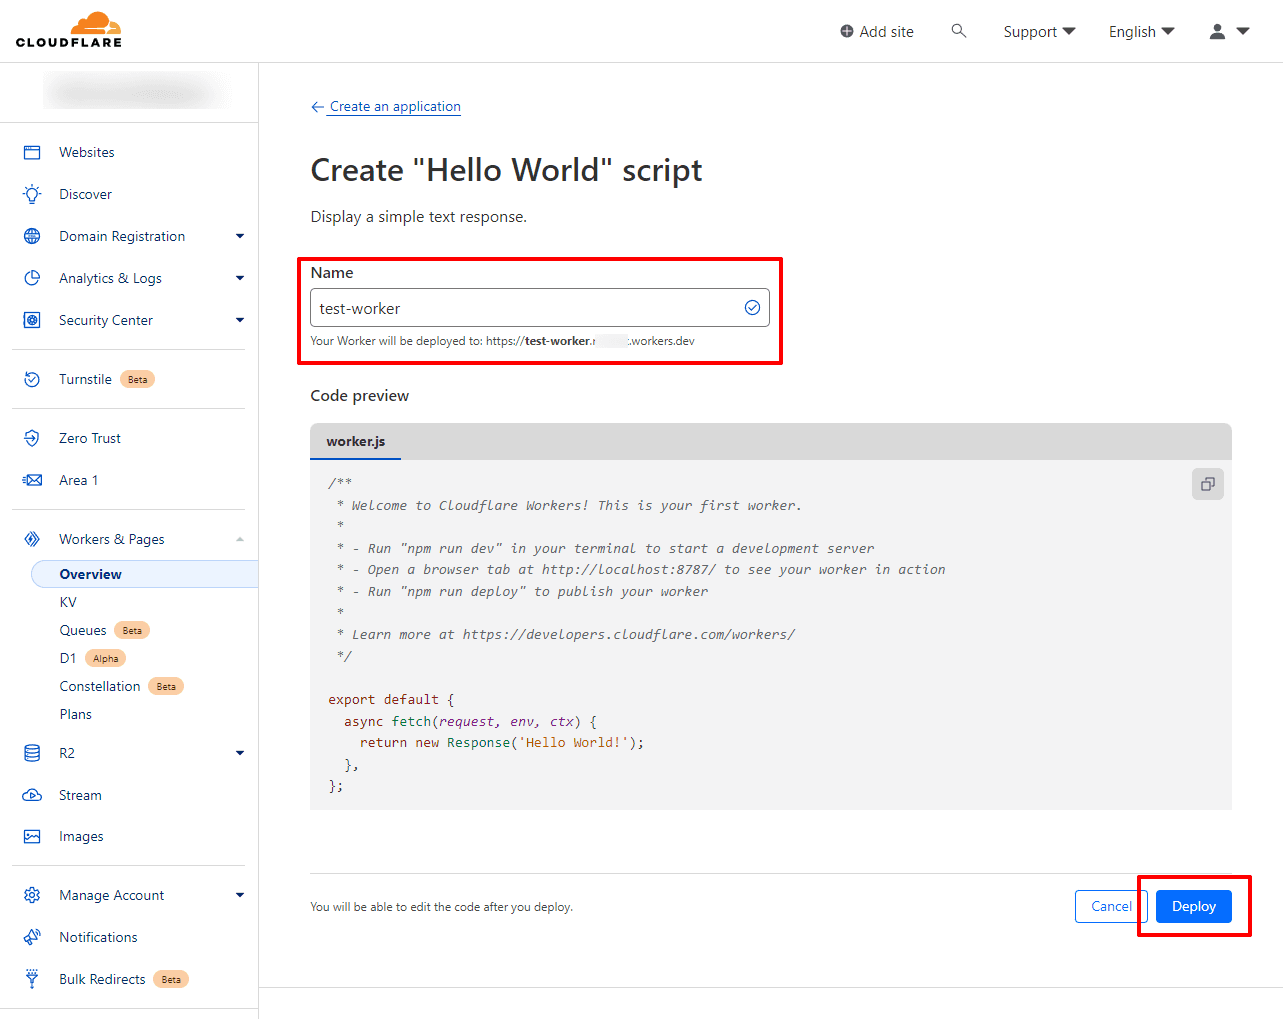Select the worker.js tab
Viewport: 1283px width, 1019px height.
coord(356,441)
